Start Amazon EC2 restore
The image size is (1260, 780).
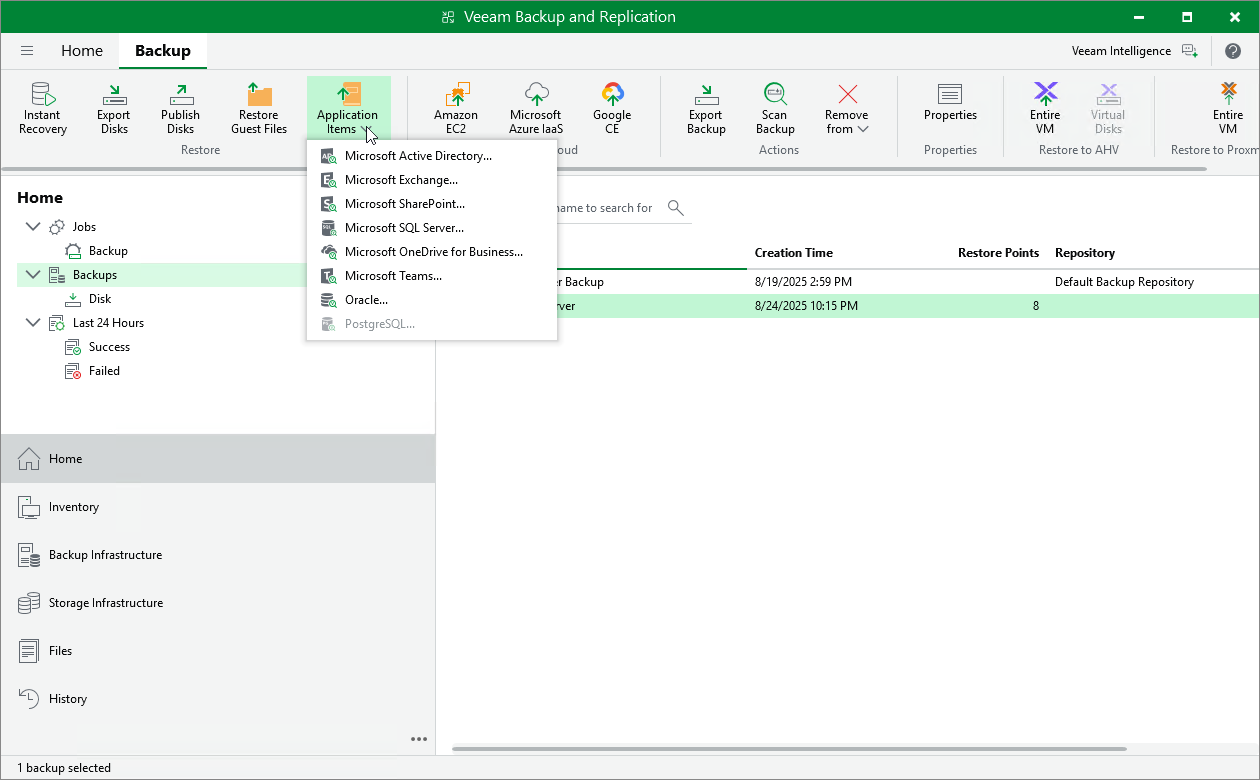point(456,108)
